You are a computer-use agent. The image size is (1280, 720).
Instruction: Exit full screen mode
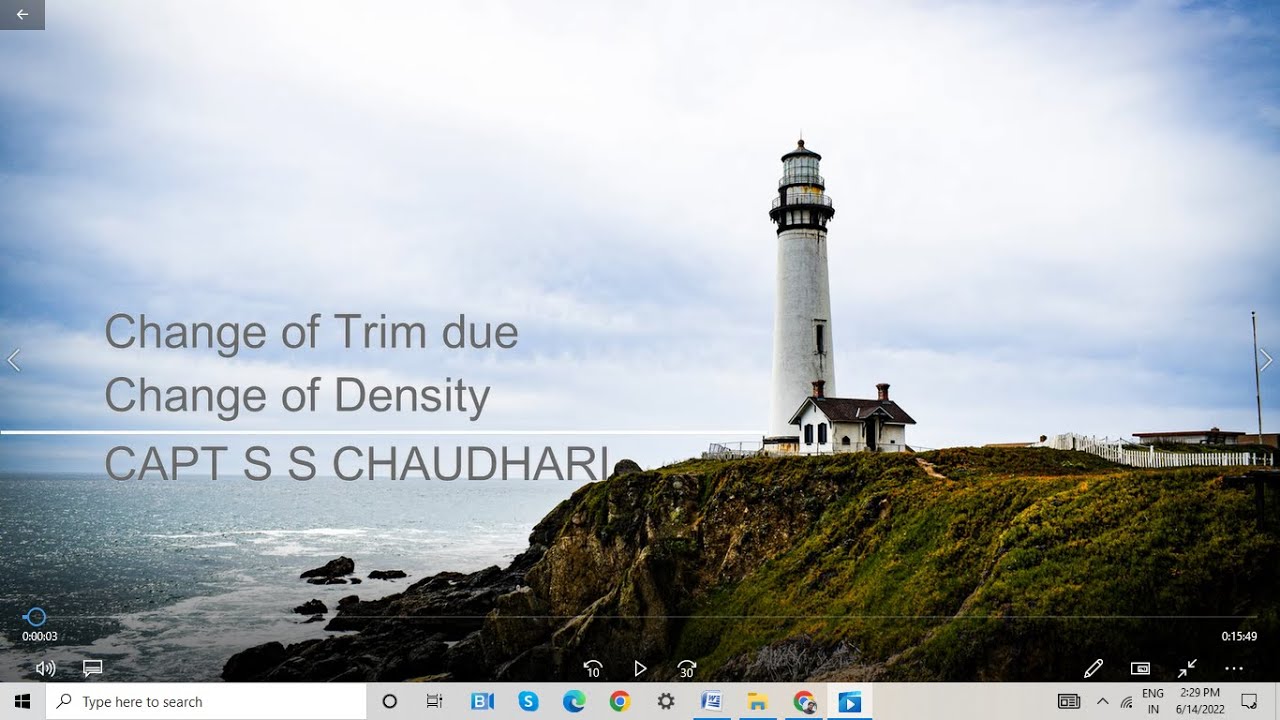pos(1187,668)
